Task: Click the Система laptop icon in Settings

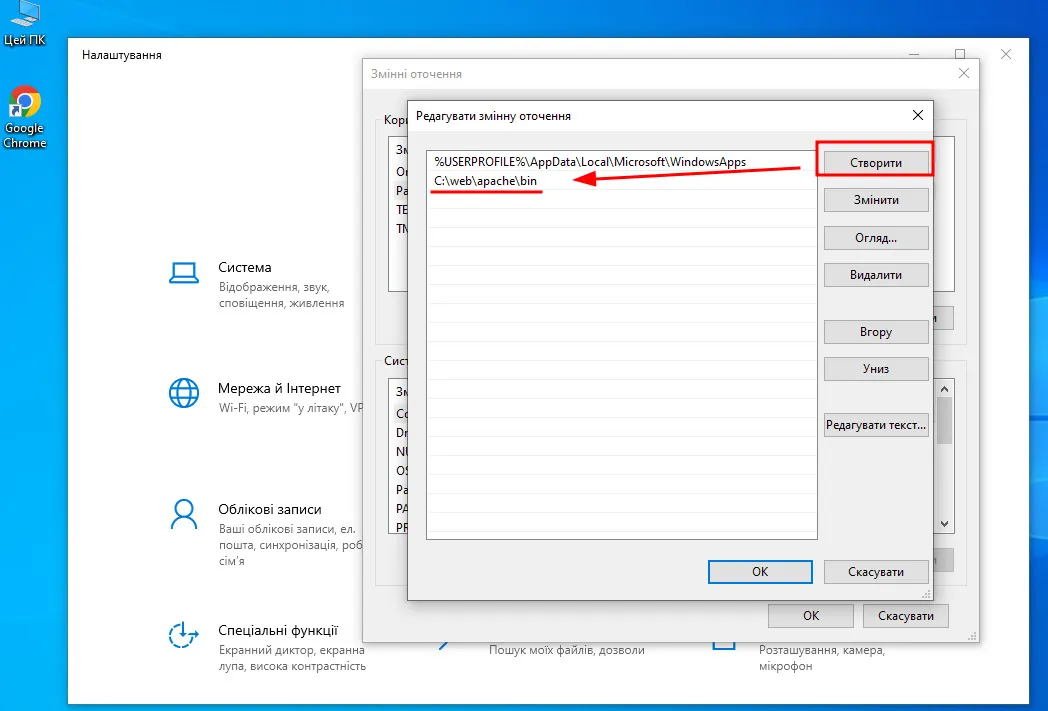Action: pos(183,274)
